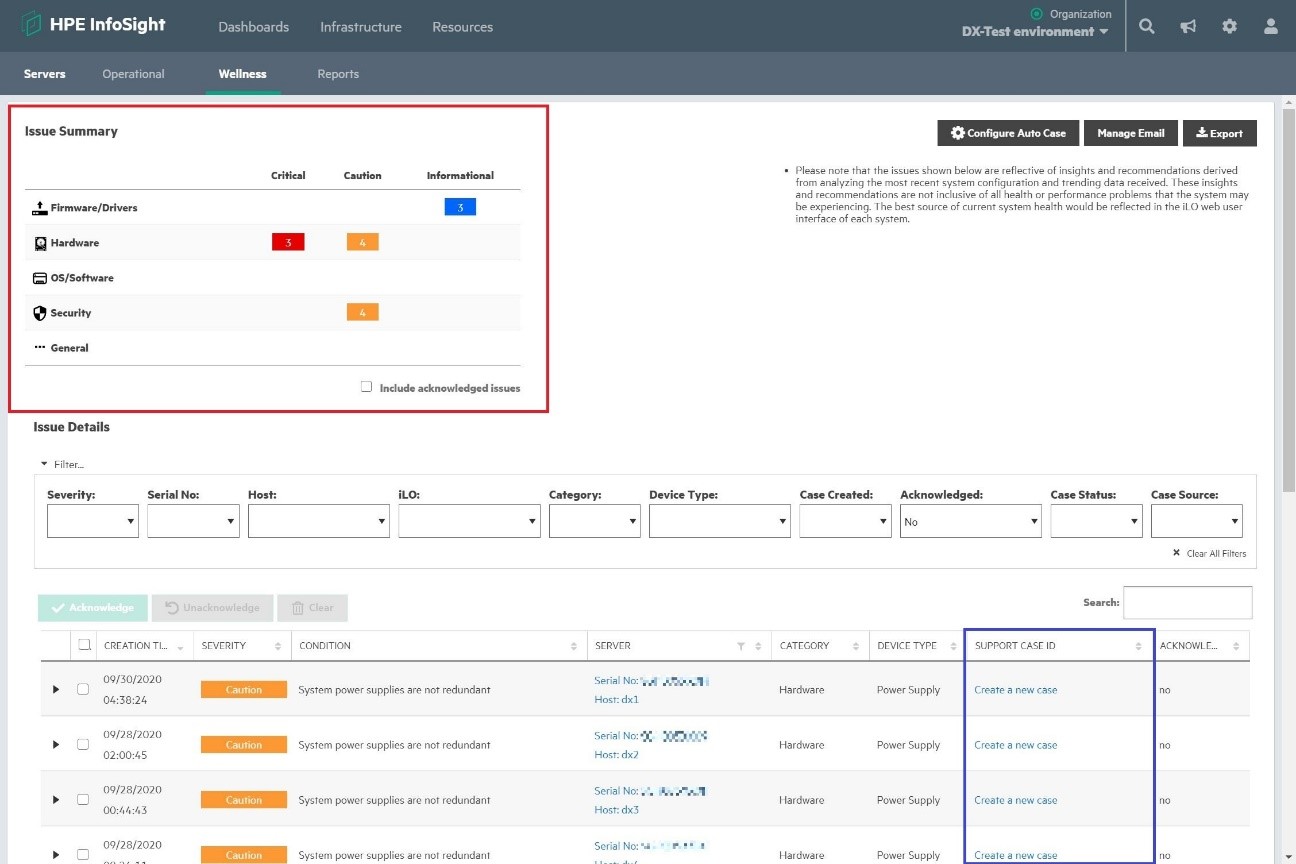Toggle Include acknowledged issues checkbox
This screenshot has width=1296, height=864.
367,387
